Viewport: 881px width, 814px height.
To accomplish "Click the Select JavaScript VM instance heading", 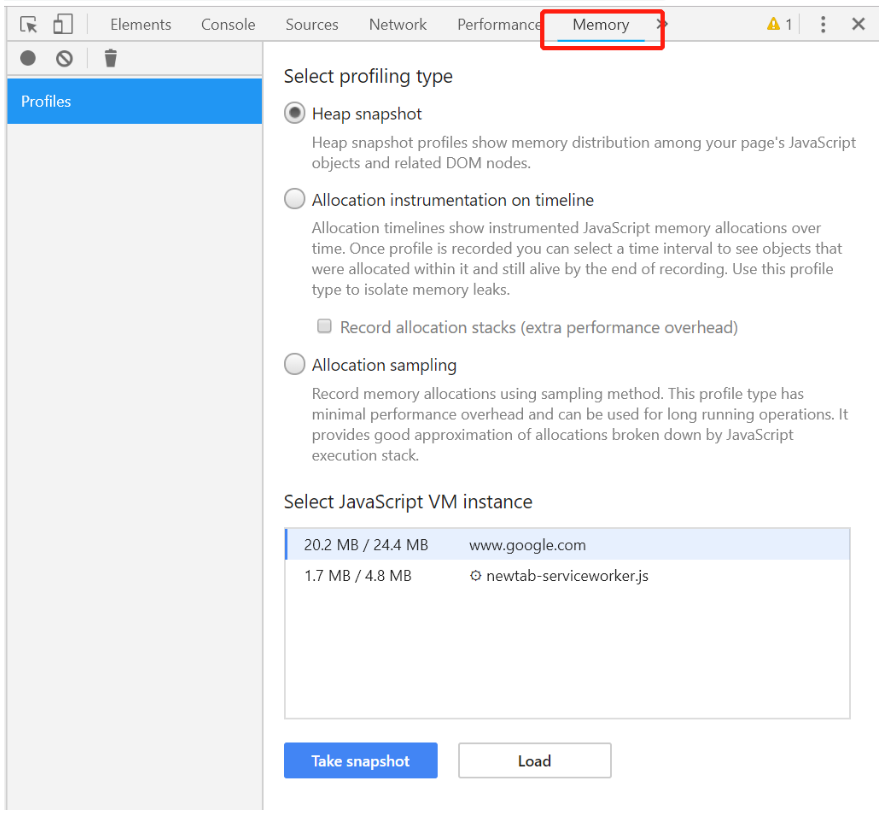I will 408,501.
